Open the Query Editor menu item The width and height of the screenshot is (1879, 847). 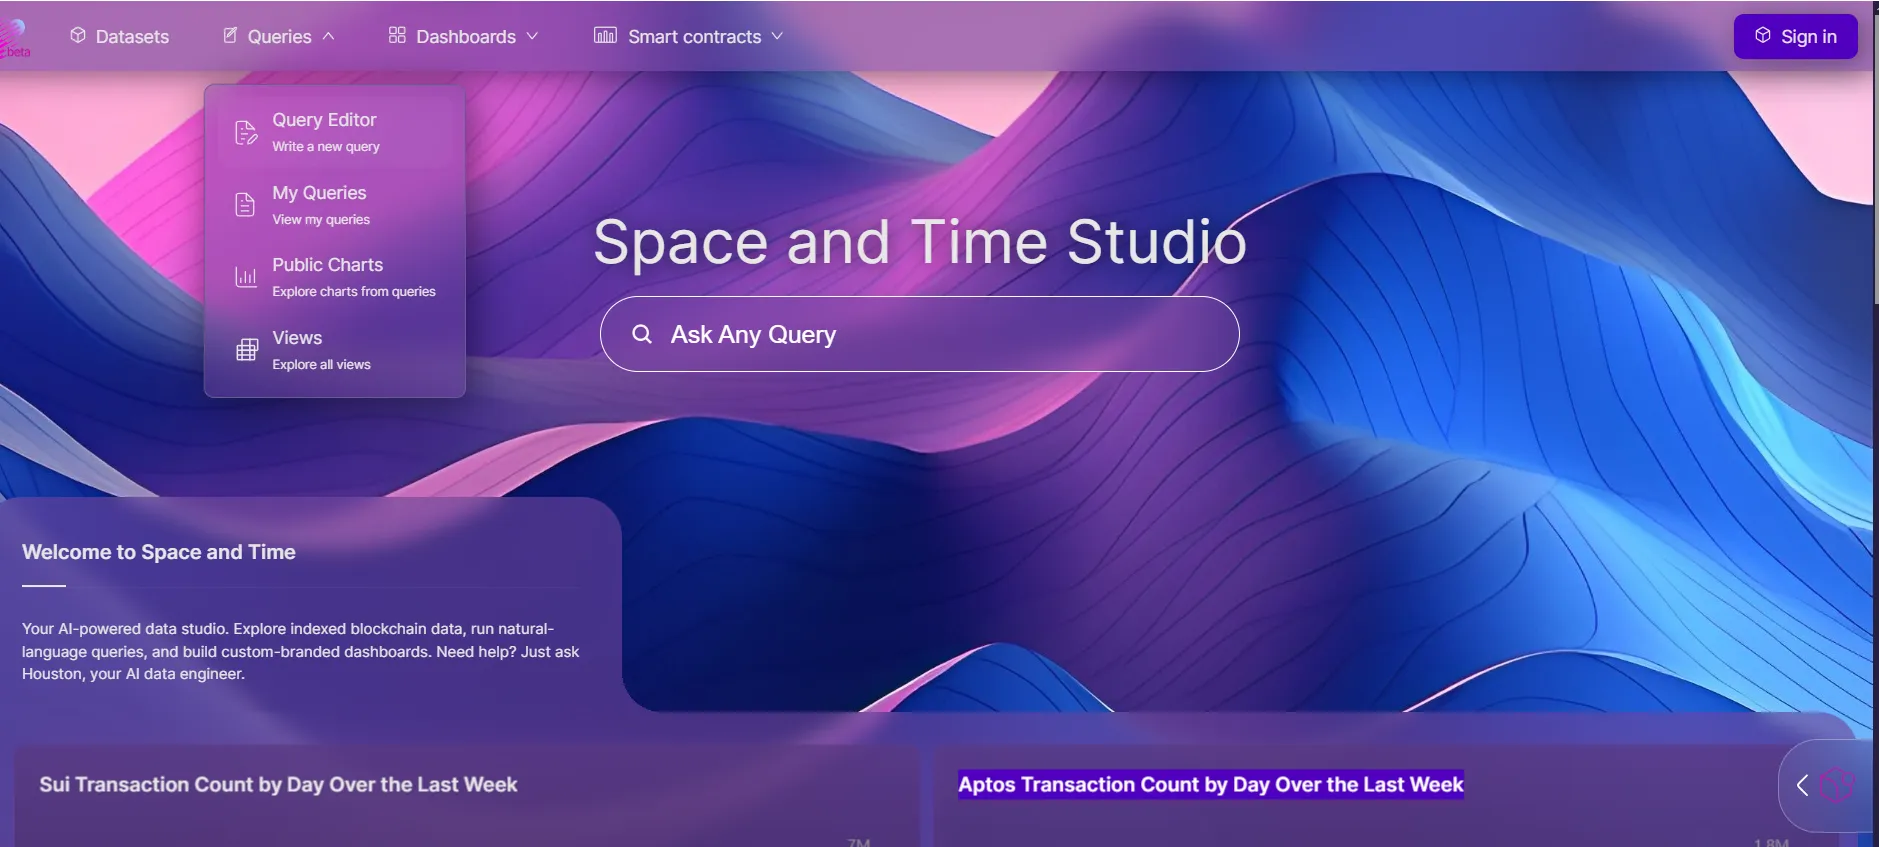[x=325, y=120]
